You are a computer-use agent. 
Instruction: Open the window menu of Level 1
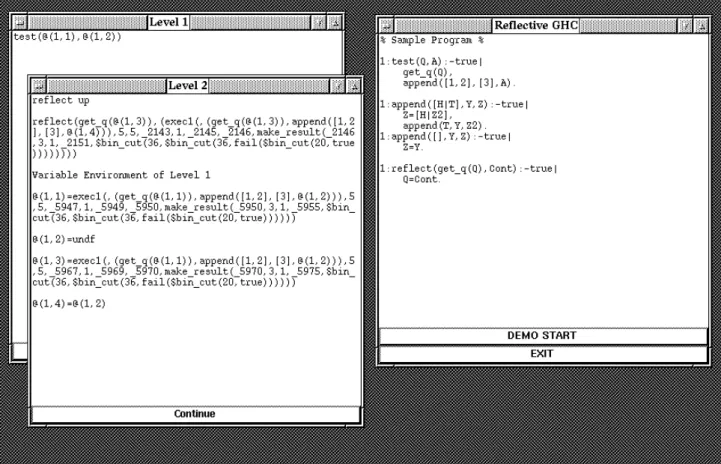tap(20, 22)
